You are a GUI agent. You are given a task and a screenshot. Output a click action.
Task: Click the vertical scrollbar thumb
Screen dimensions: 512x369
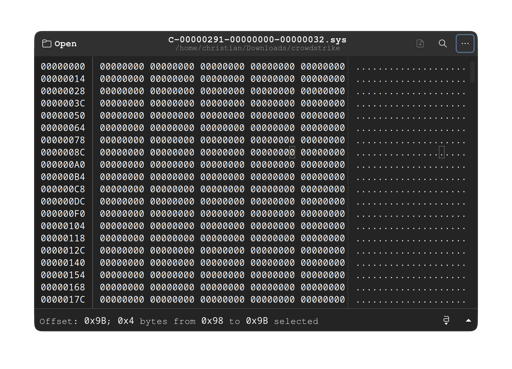(472, 72)
